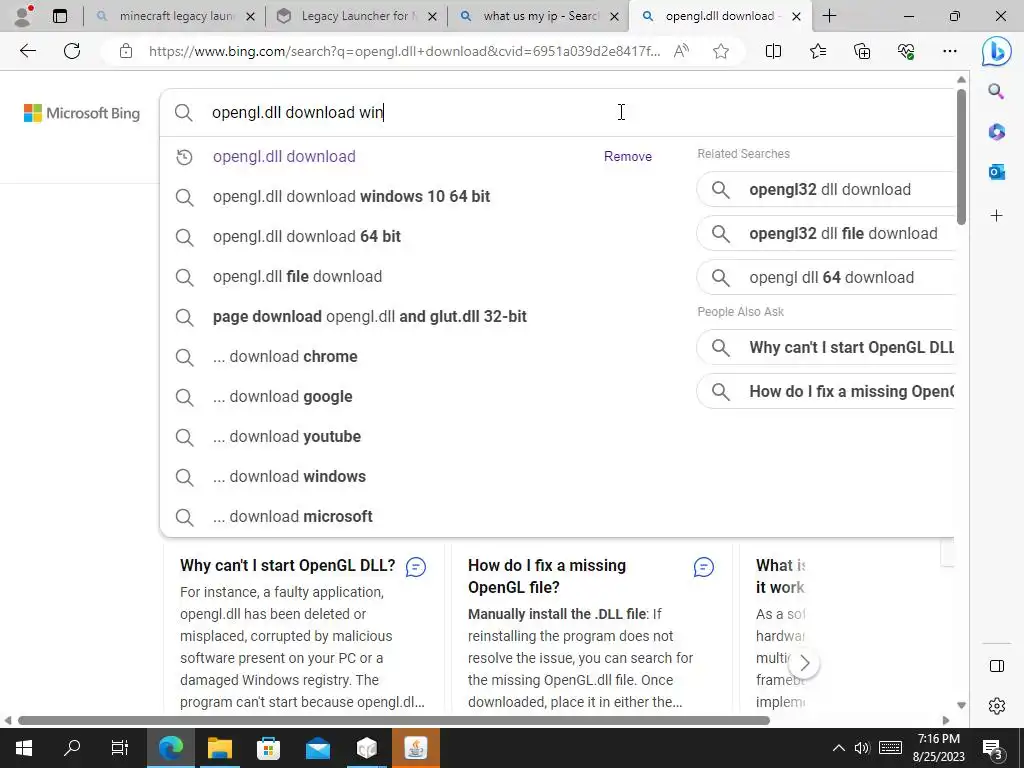The image size is (1024, 768).
Task: Start Read aloud from the address bar
Action: [681, 51]
